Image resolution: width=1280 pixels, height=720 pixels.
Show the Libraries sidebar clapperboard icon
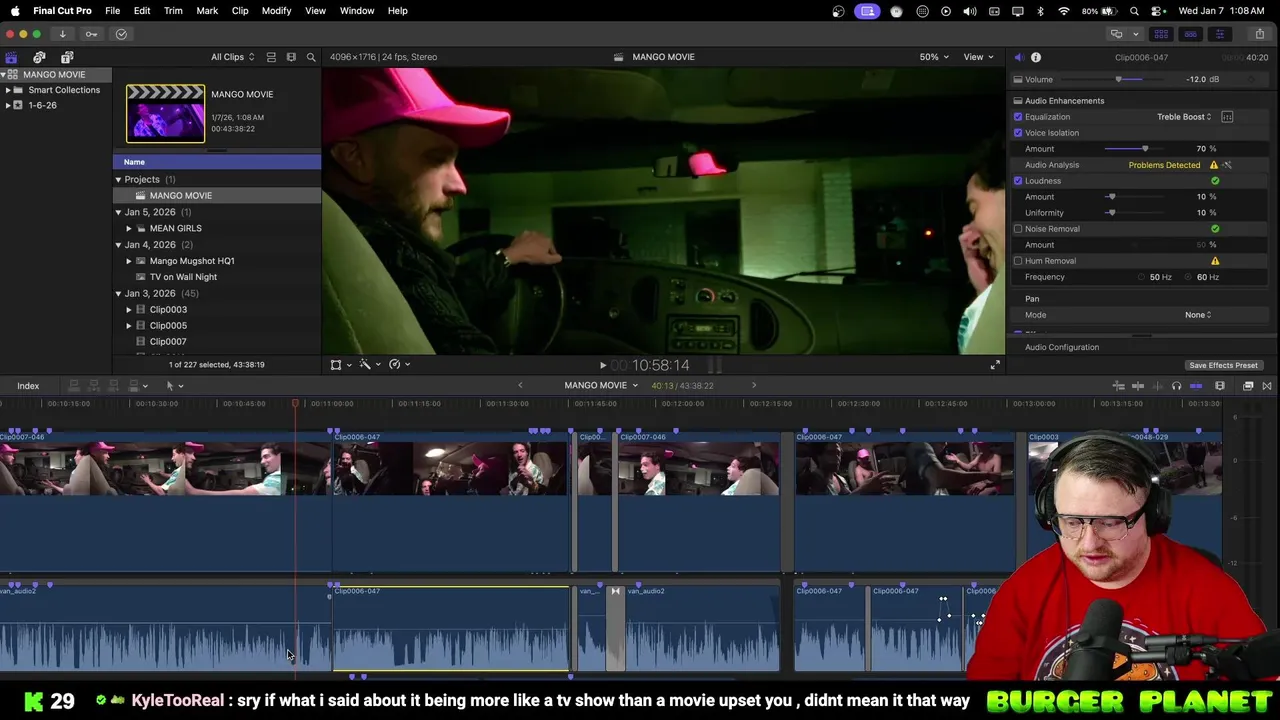pos(11,57)
